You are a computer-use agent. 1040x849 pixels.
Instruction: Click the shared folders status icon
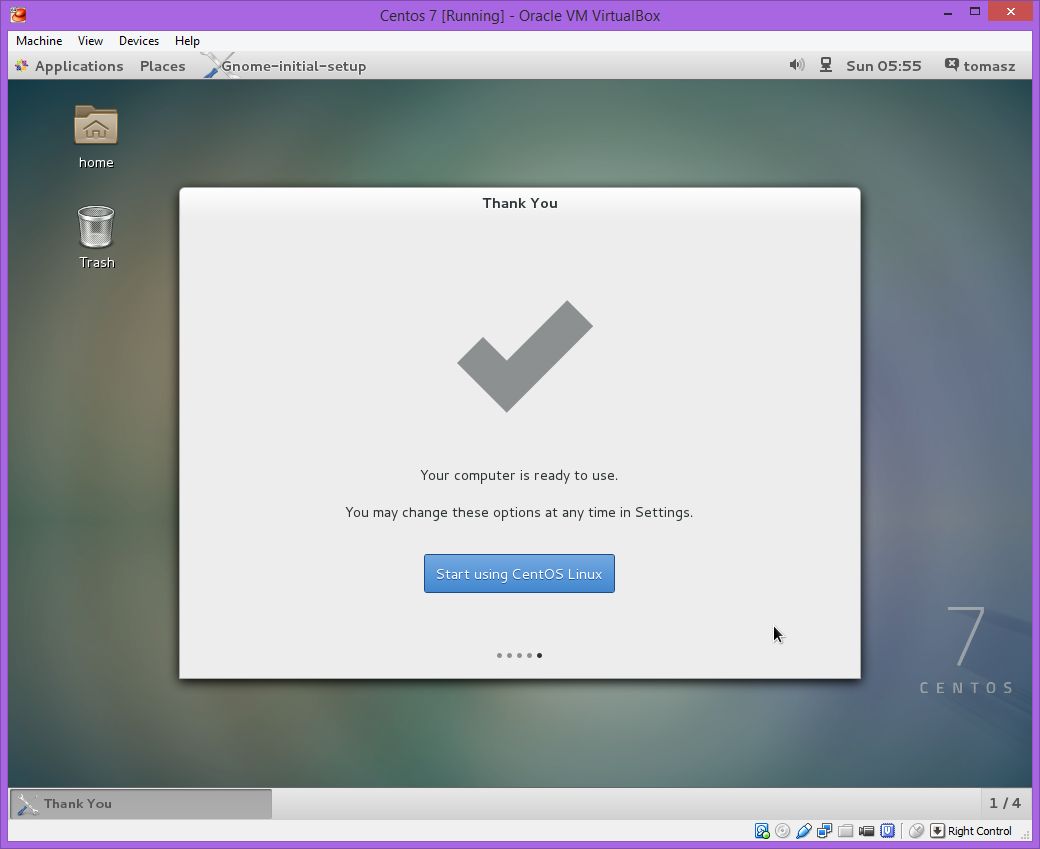[846, 830]
